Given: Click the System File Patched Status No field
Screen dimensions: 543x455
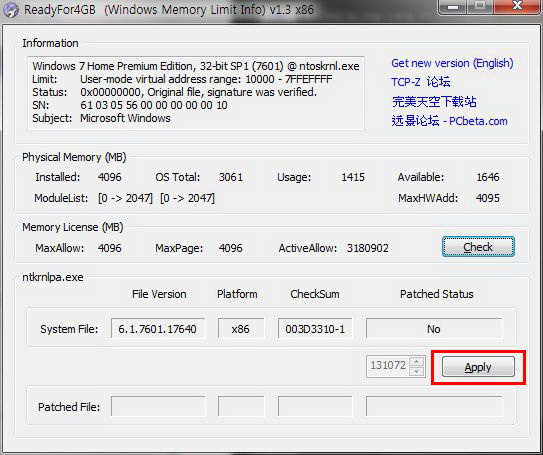Looking at the screenshot, I should pyautogui.click(x=434, y=329).
